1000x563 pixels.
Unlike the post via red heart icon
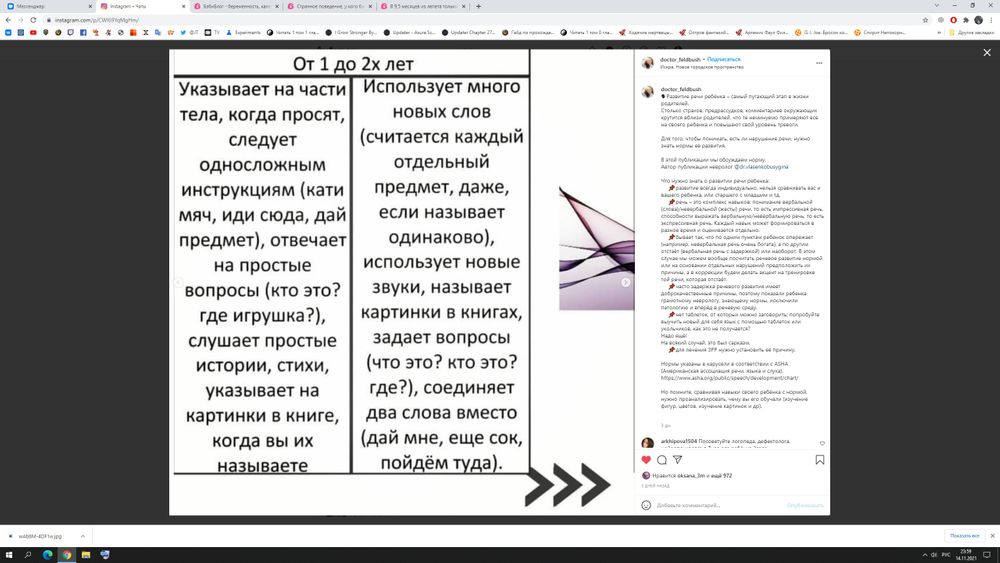646,460
